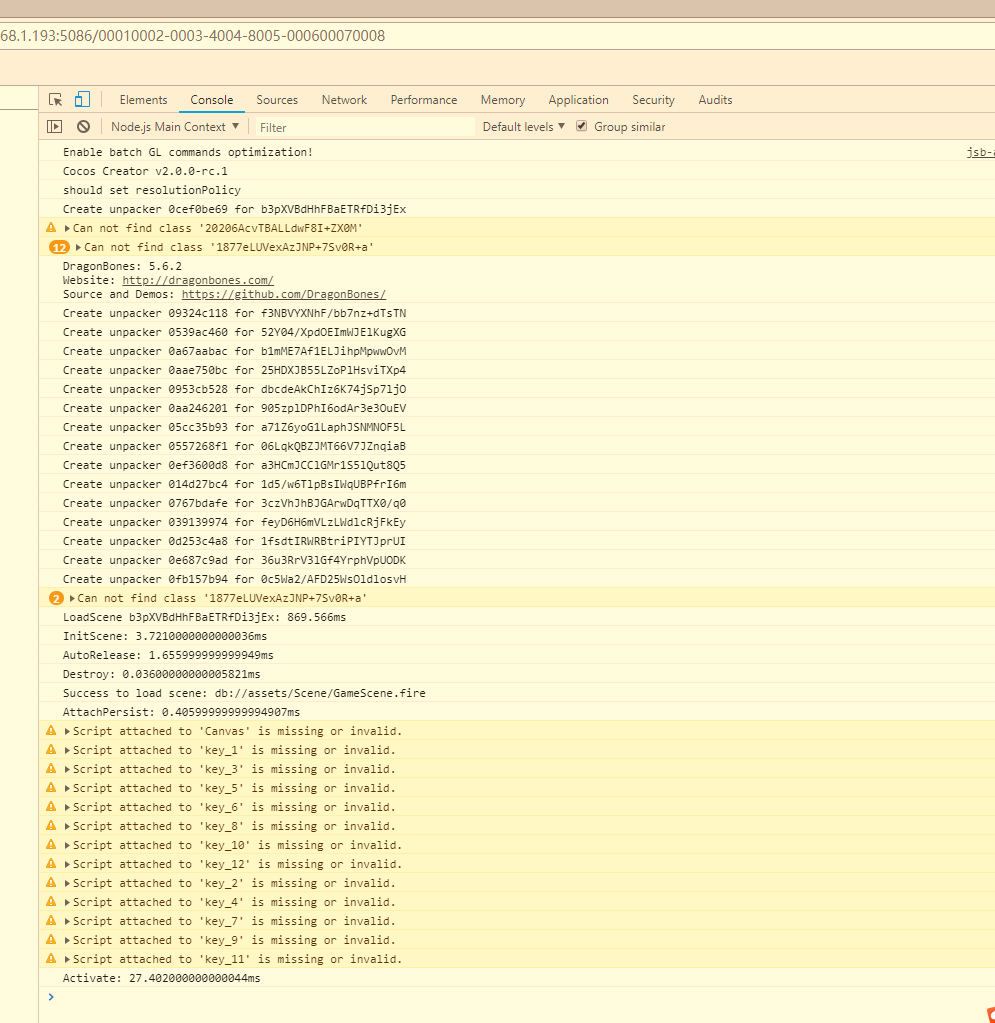Clear console with the ban icon
Viewport: 995px width, 1023px height.
84,127
